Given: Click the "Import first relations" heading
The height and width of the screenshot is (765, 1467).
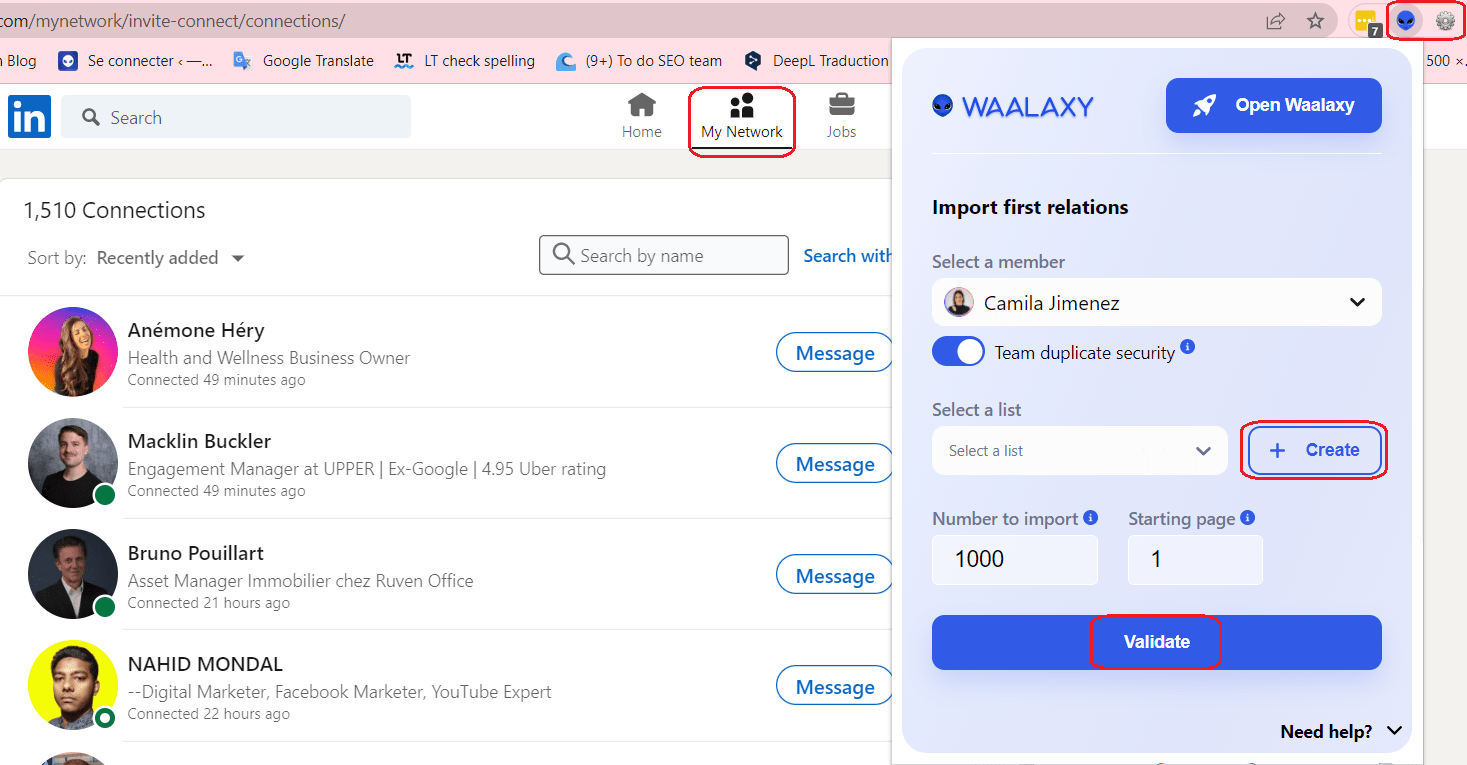Looking at the screenshot, I should coord(1030,207).
